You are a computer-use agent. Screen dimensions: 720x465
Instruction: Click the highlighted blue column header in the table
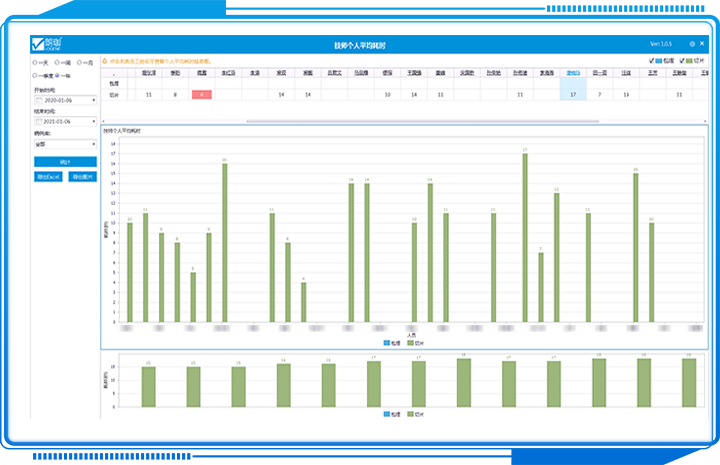pyautogui.click(x=573, y=73)
